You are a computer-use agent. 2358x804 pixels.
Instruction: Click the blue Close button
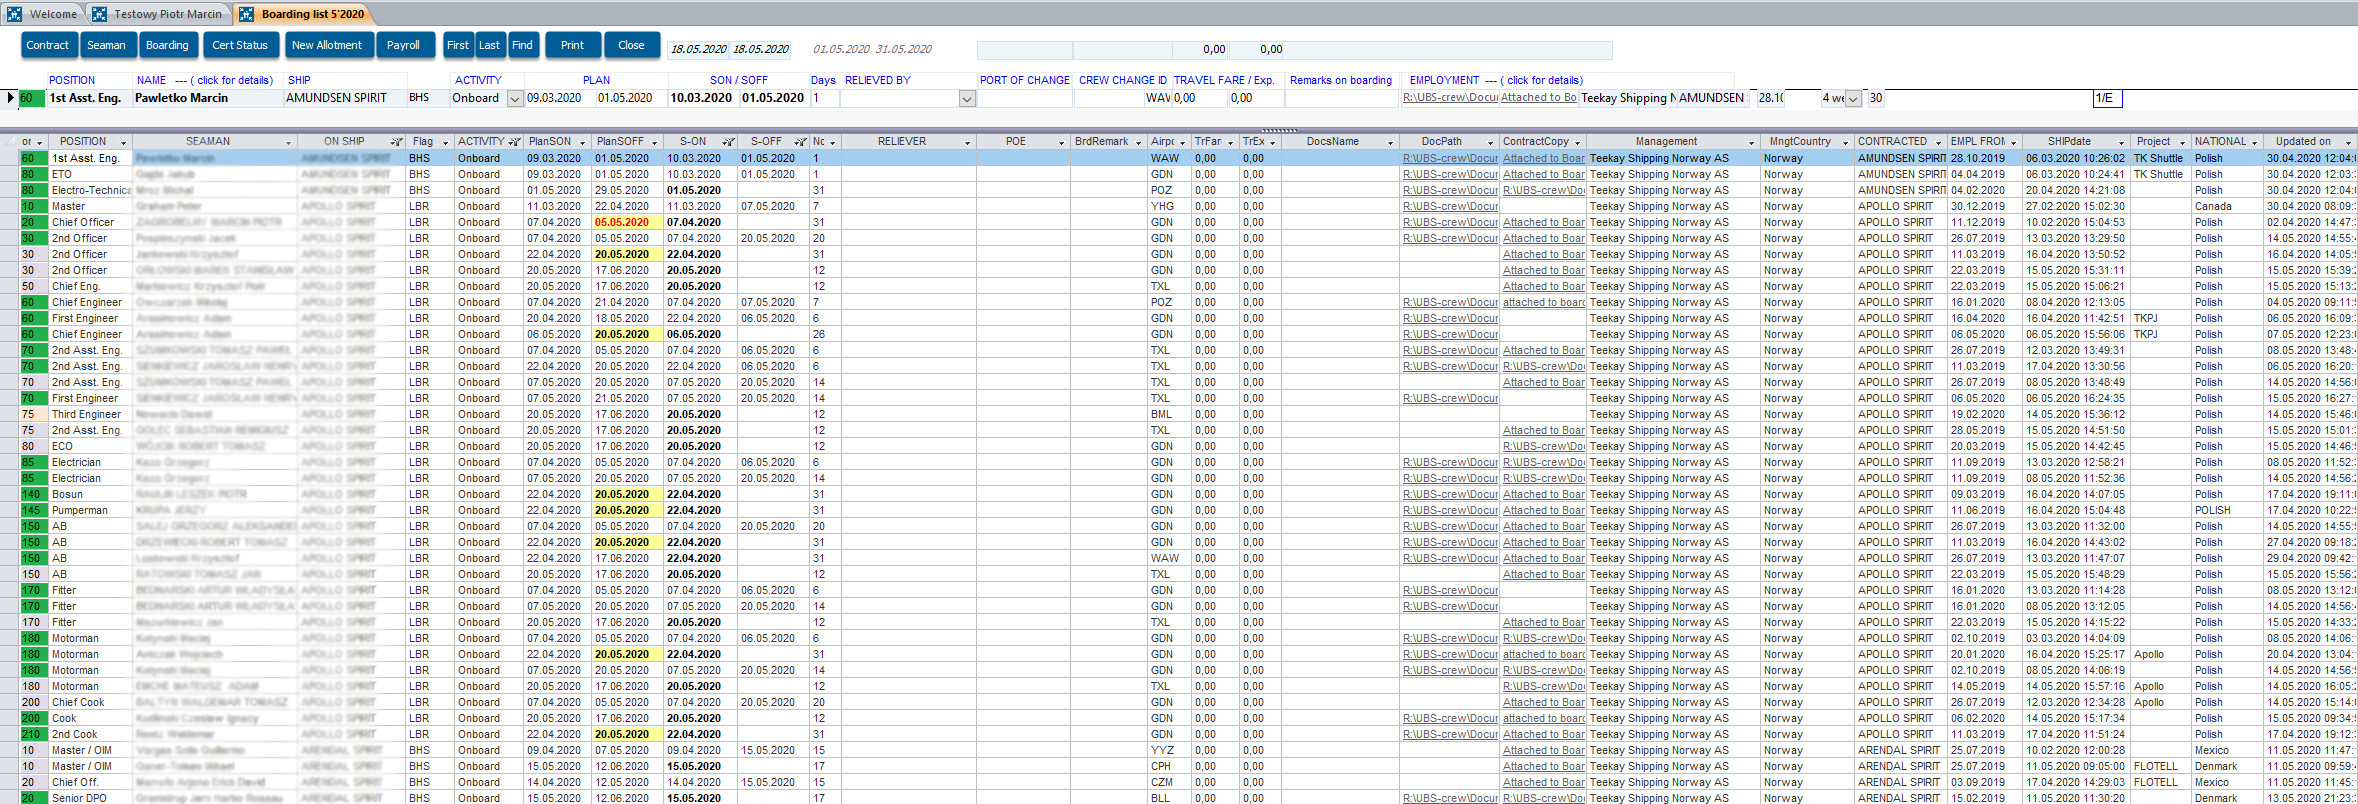[x=631, y=45]
